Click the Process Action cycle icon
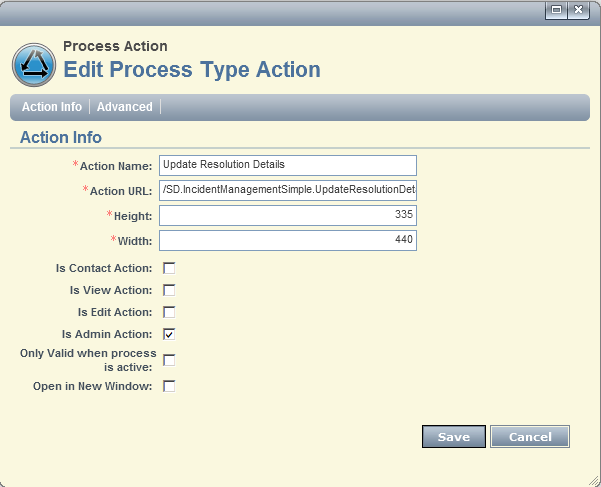 34,65
